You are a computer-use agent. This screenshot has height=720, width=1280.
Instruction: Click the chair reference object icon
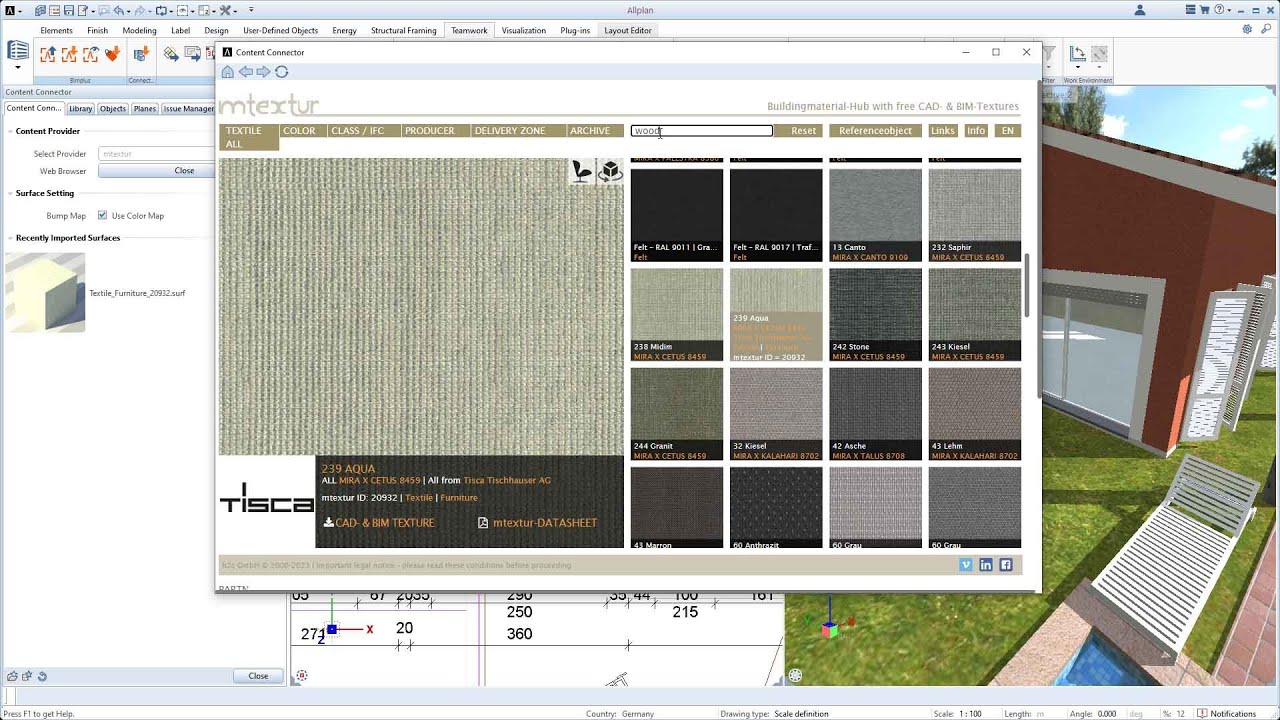(x=582, y=172)
